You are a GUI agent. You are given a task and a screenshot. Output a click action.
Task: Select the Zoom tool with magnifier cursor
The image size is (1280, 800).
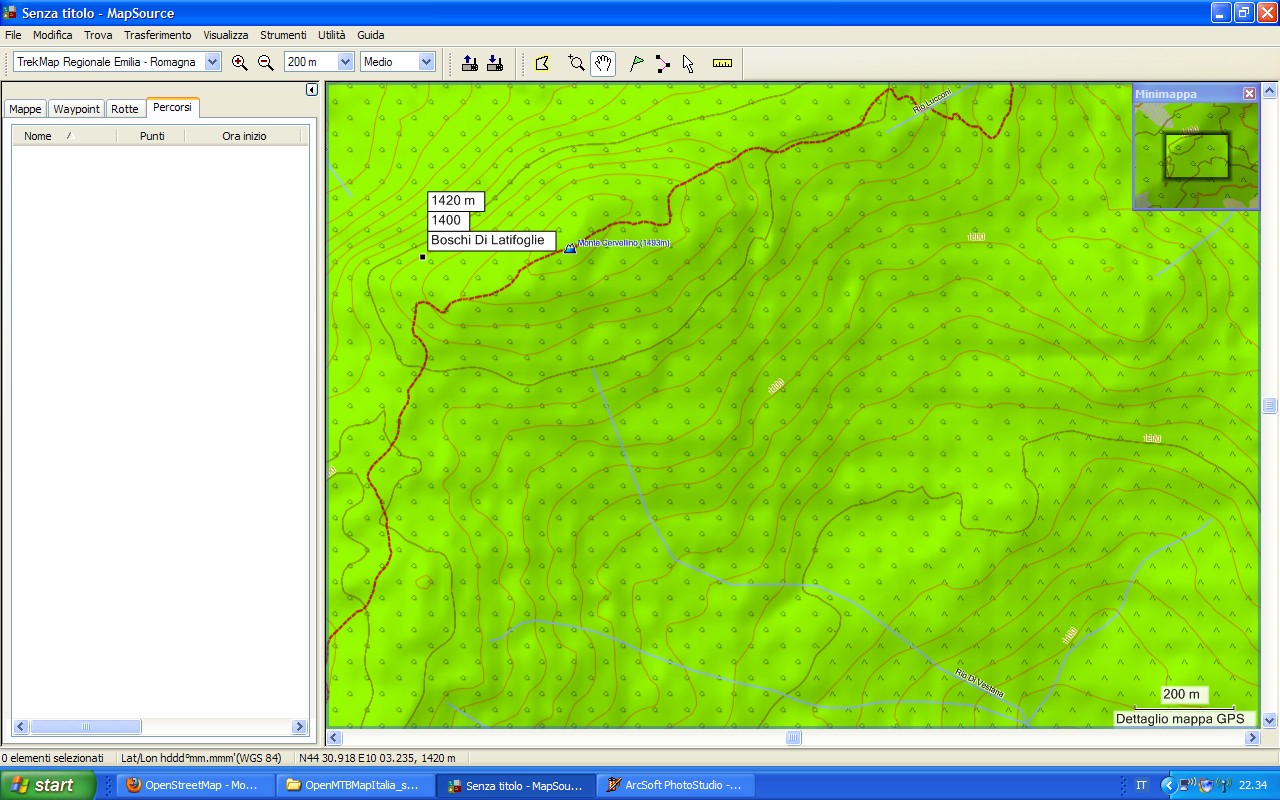576,63
